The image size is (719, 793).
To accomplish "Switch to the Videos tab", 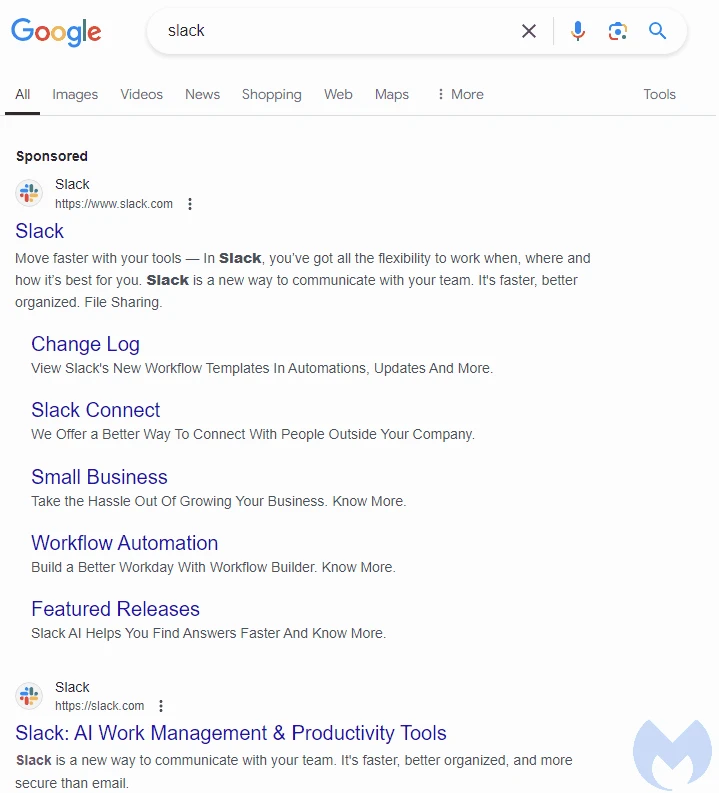I will pyautogui.click(x=142, y=95).
